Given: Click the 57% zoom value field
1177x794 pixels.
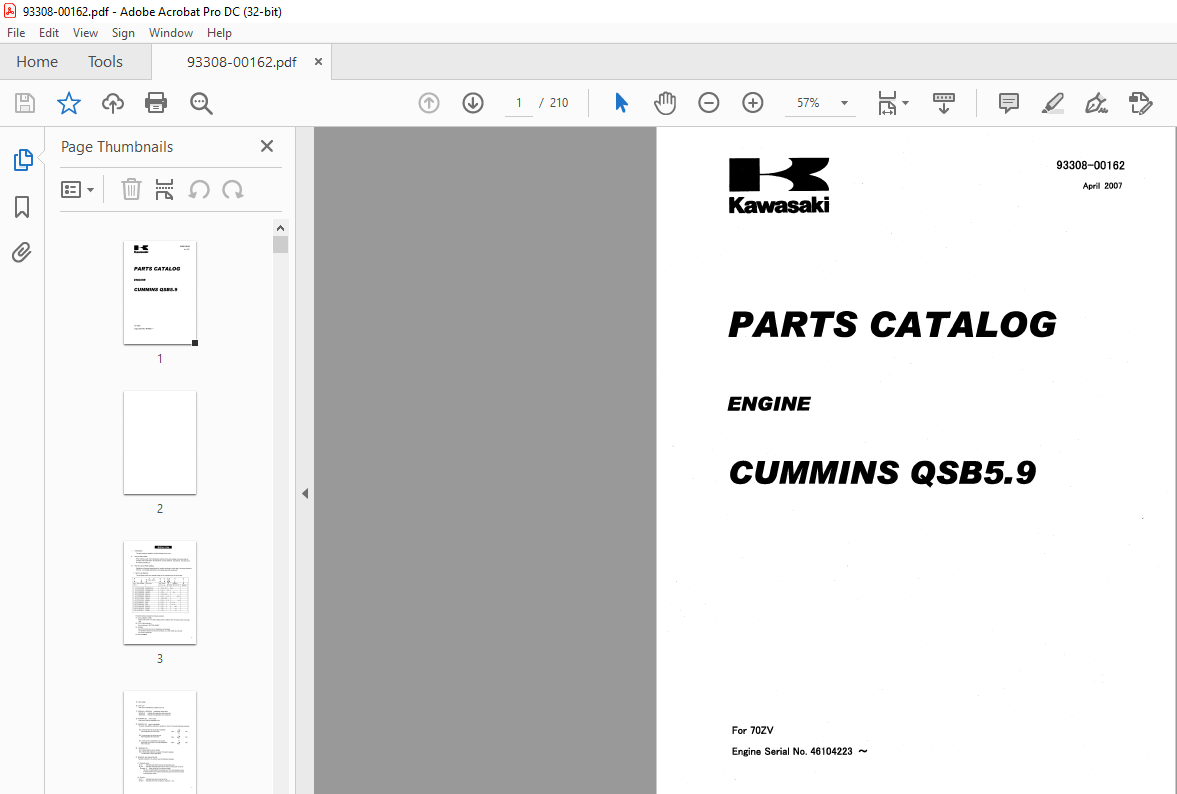Looking at the screenshot, I should tap(808, 103).
